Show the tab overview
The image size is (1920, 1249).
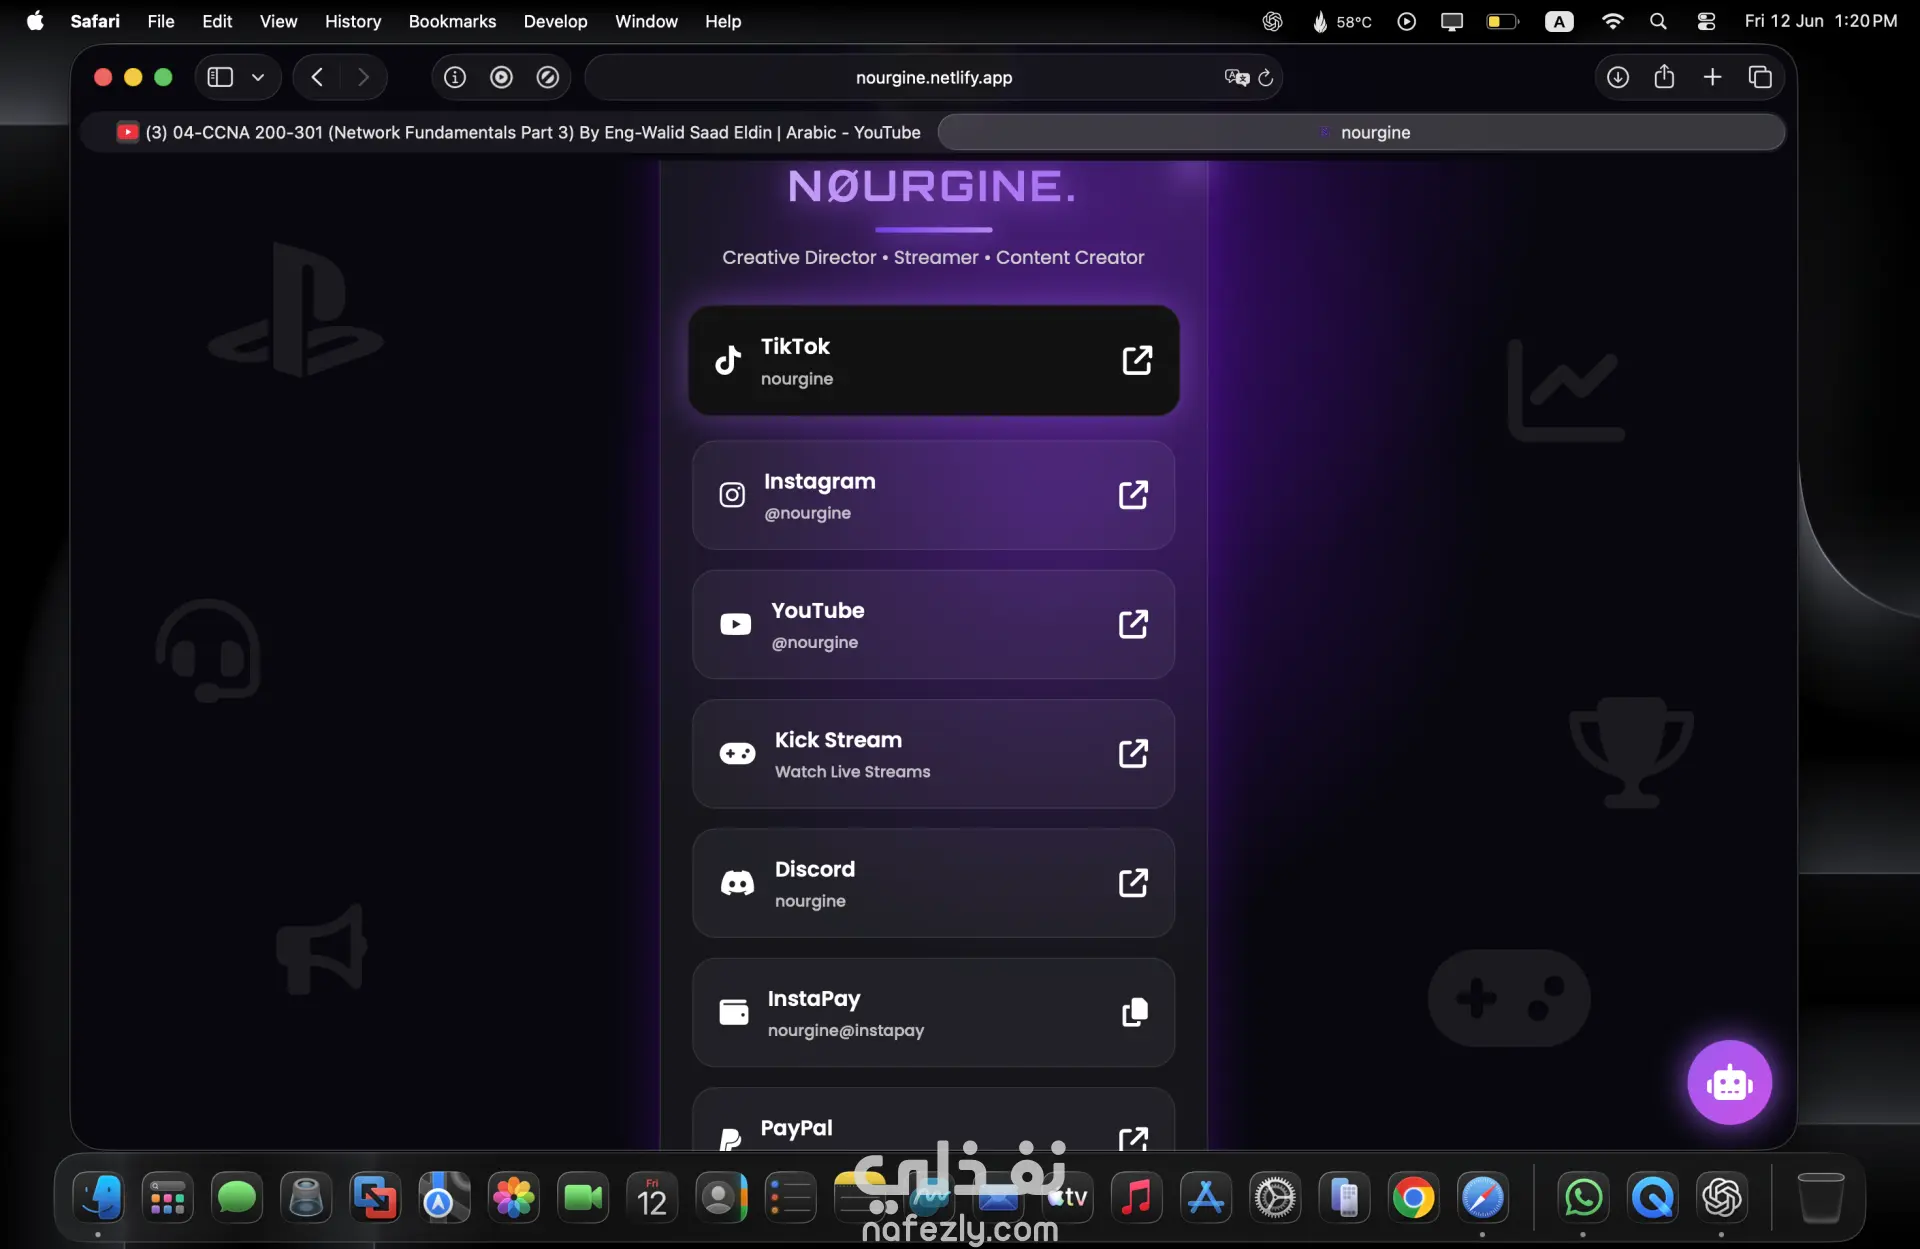[x=1760, y=77]
